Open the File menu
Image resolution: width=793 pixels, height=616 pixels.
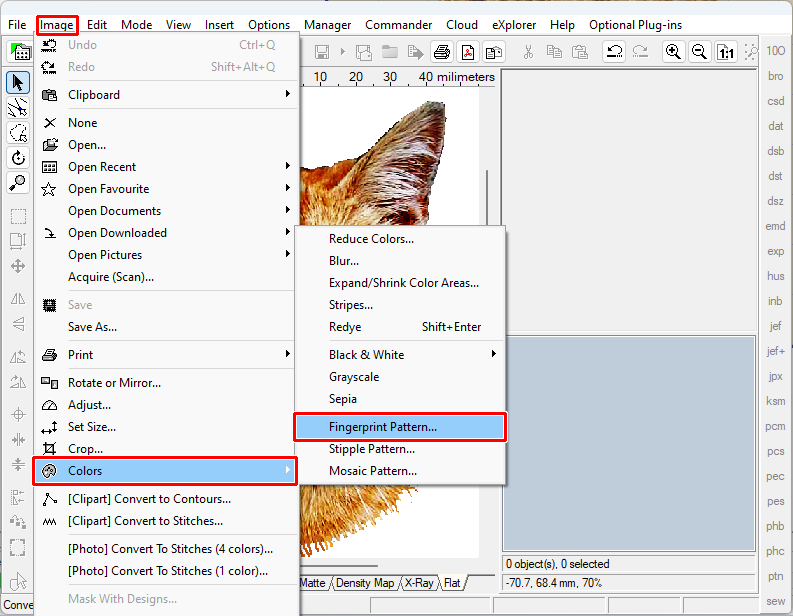[17, 25]
